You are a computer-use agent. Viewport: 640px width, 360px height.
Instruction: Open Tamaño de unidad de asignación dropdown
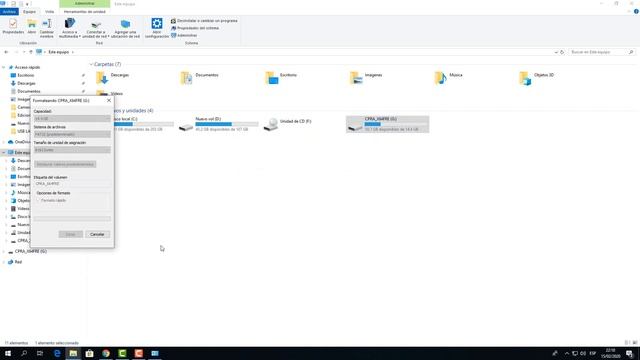[x=72, y=150]
